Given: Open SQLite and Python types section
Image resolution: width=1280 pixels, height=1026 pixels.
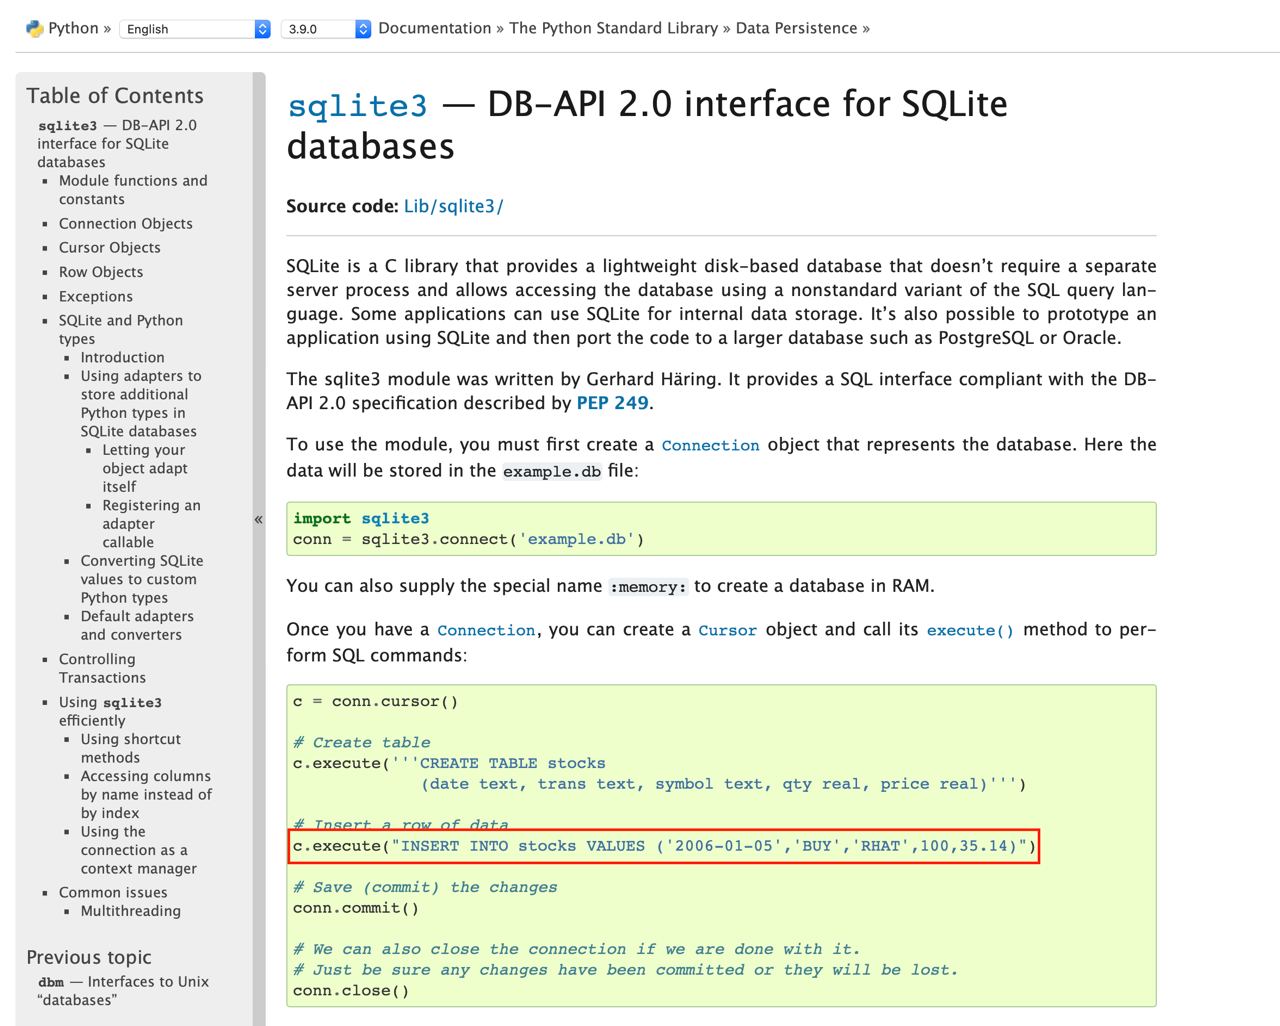Looking at the screenshot, I should 121,329.
